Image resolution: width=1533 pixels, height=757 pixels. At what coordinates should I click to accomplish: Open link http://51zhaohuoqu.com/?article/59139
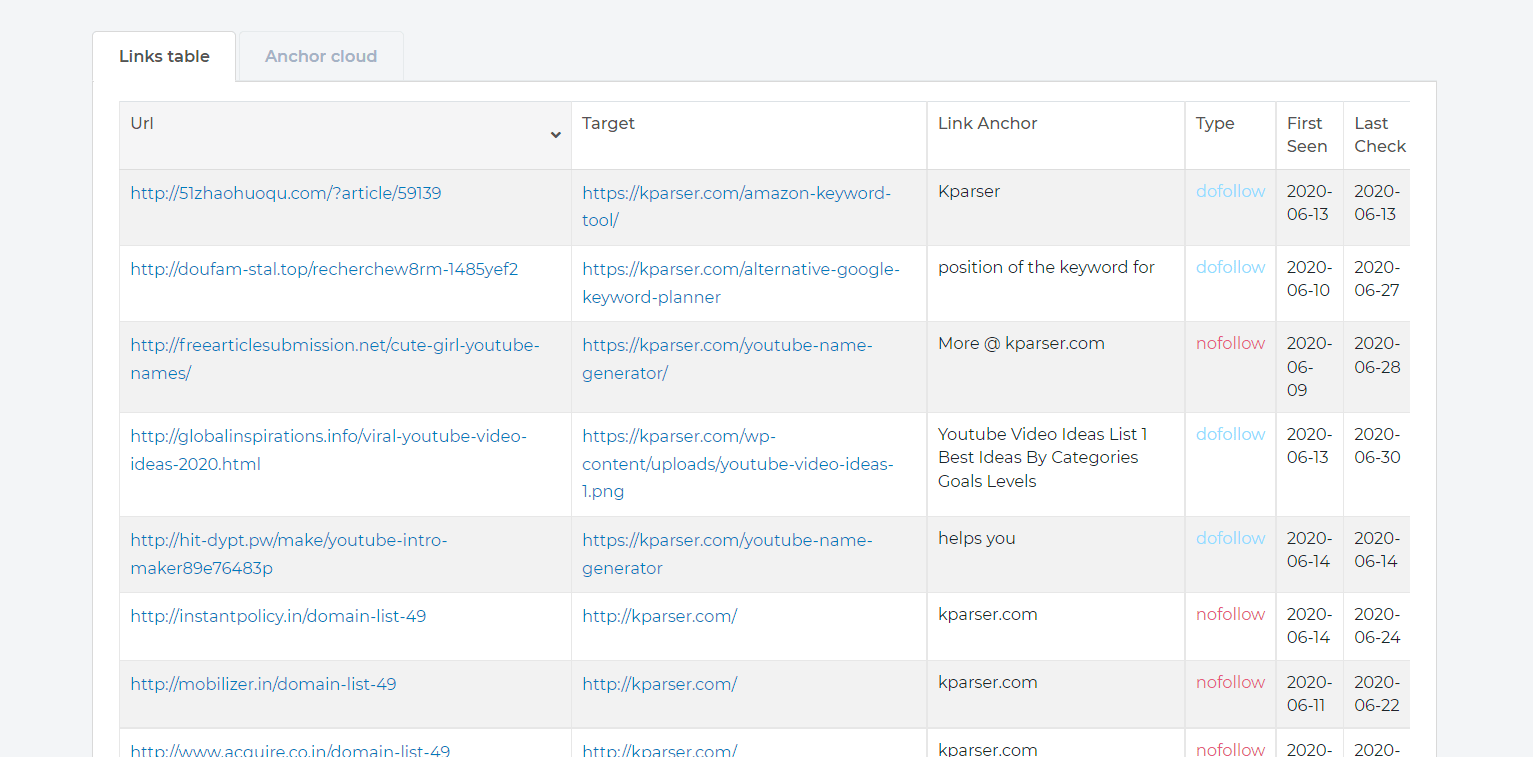click(x=285, y=193)
